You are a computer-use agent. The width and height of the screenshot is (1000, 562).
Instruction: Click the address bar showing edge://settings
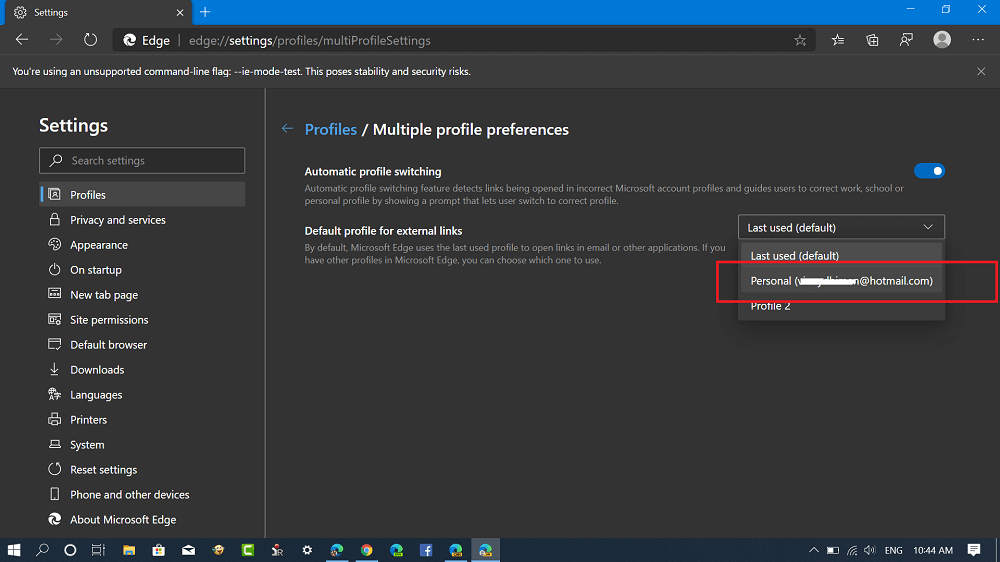464,40
